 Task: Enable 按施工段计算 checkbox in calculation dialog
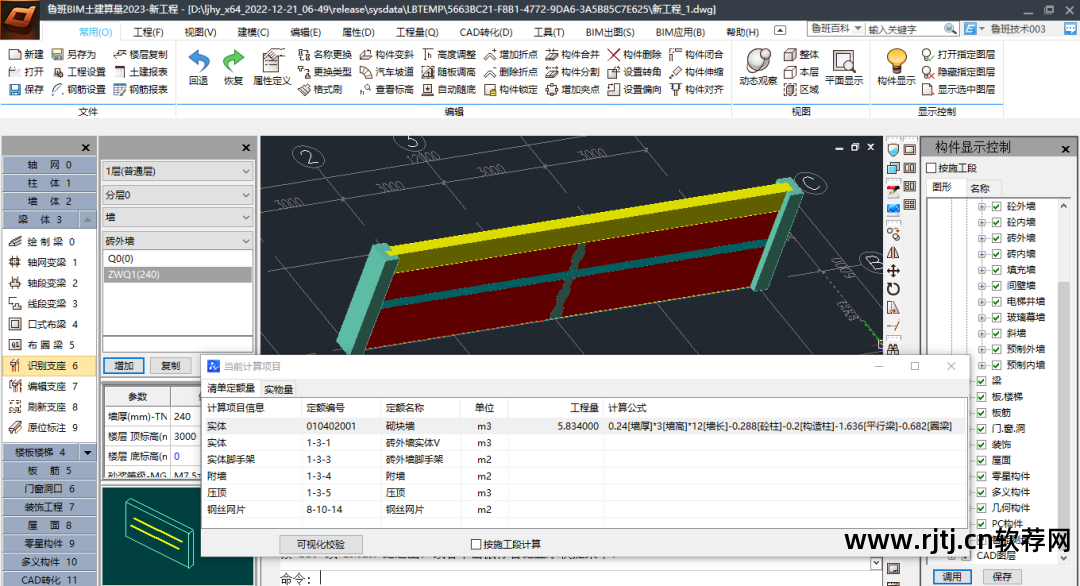(476, 544)
